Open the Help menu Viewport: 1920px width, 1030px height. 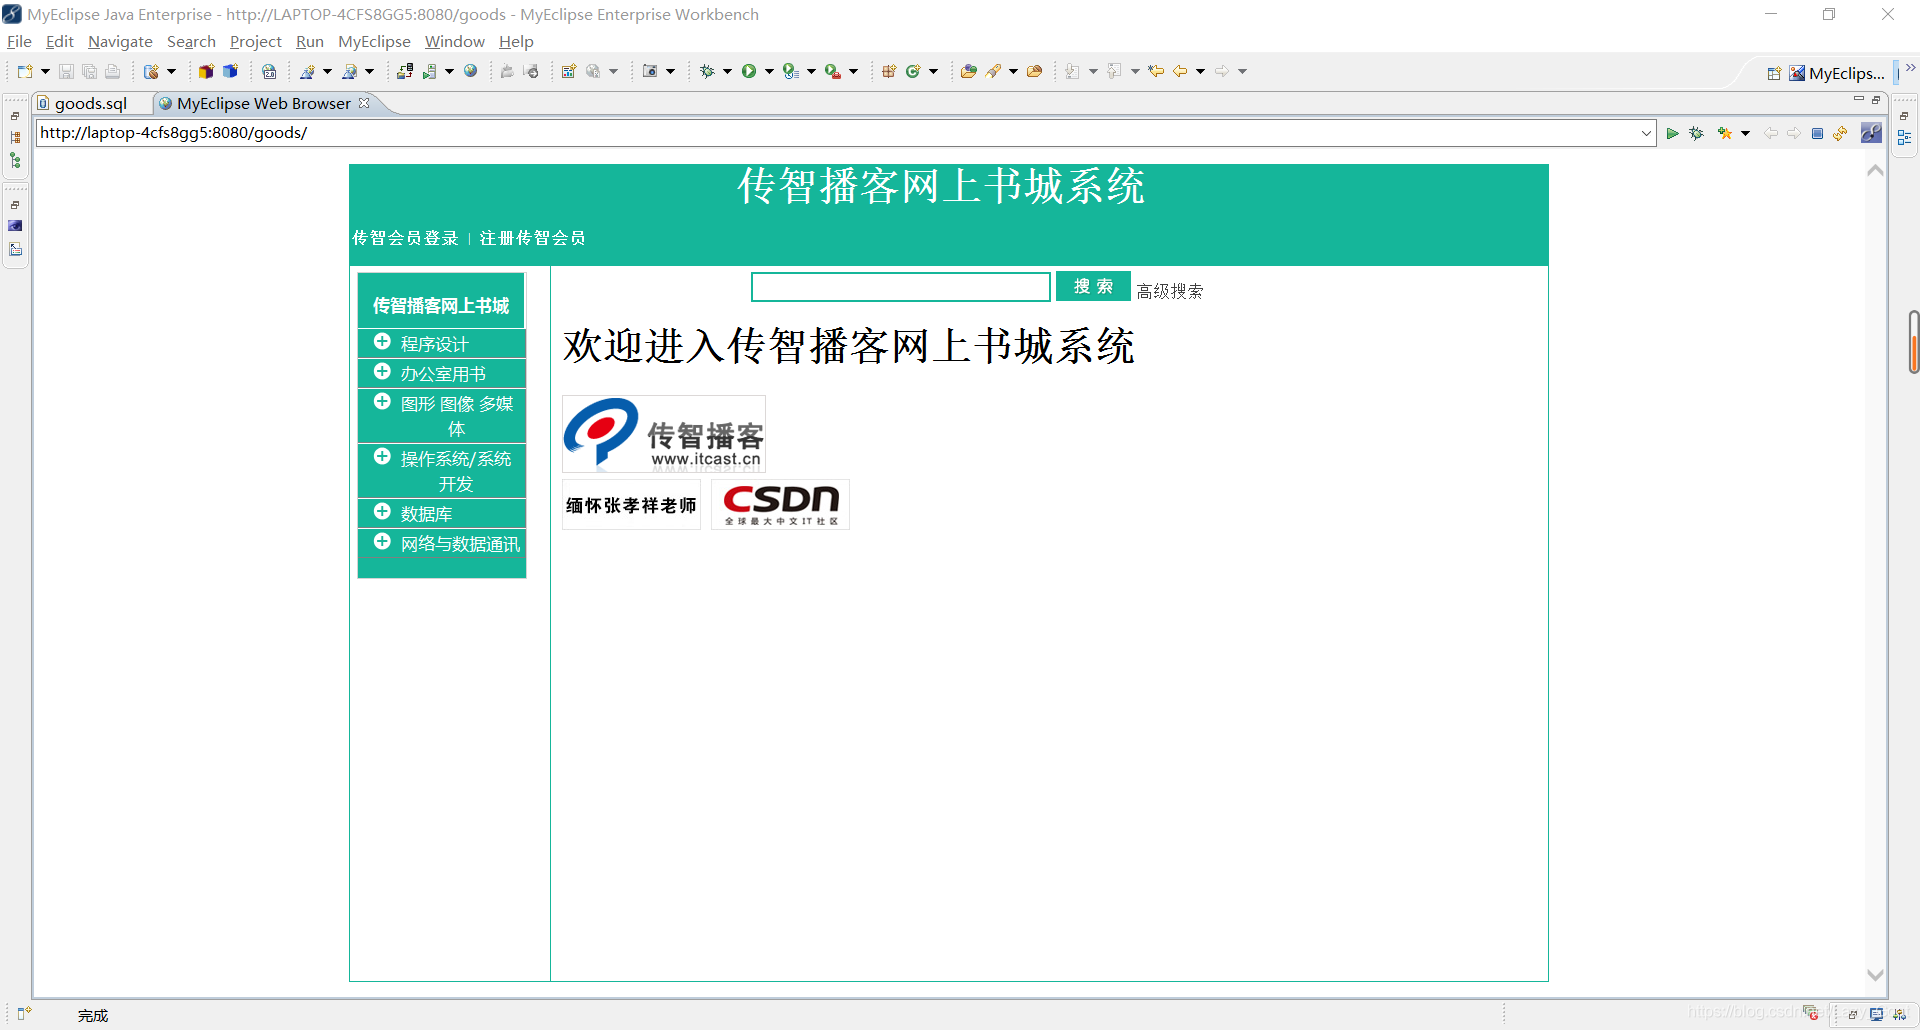(516, 42)
